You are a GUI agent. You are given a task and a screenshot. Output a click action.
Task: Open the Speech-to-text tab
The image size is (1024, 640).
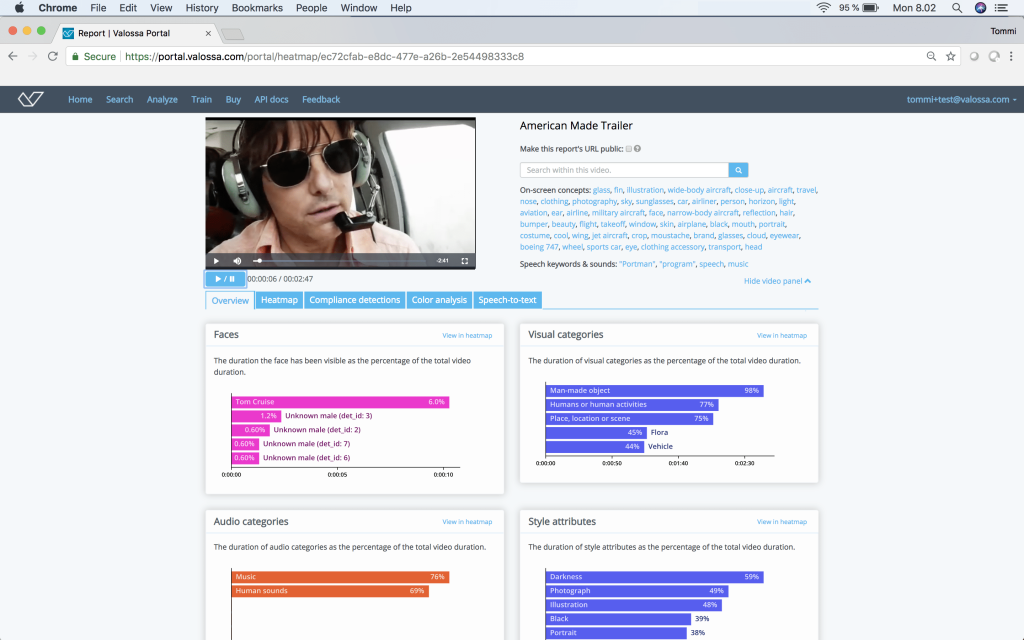tap(507, 300)
